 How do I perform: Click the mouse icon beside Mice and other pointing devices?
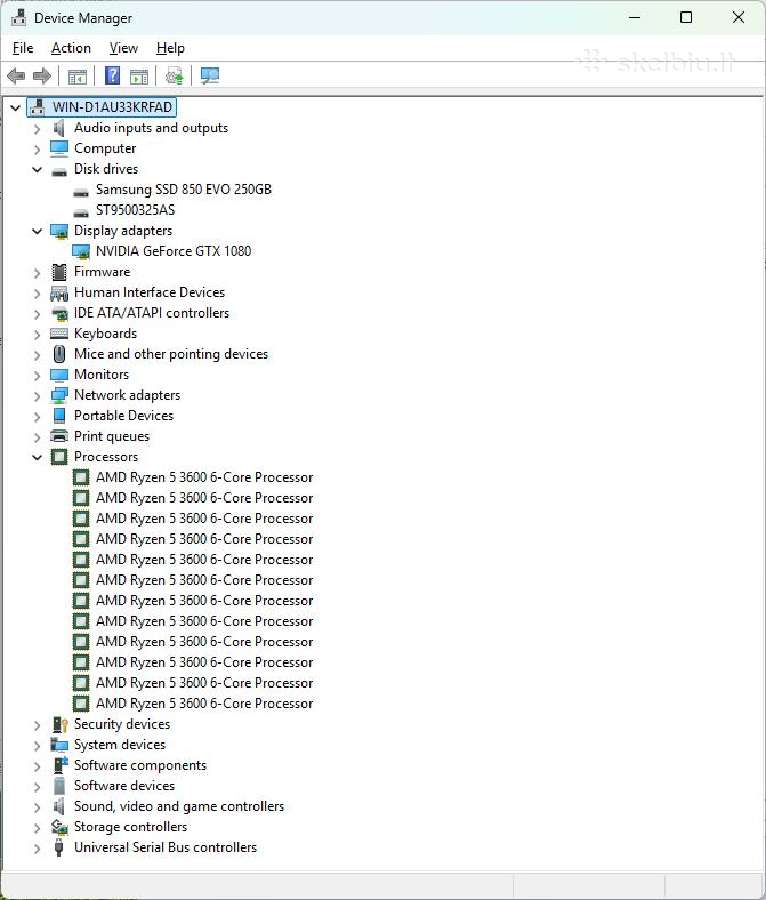click(x=59, y=354)
